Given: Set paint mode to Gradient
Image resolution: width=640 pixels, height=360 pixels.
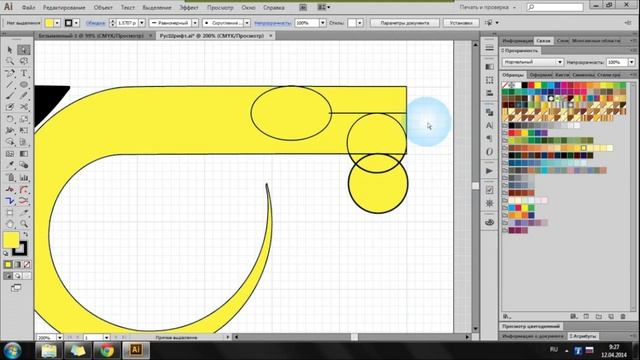Looking at the screenshot, I should point(18,264).
